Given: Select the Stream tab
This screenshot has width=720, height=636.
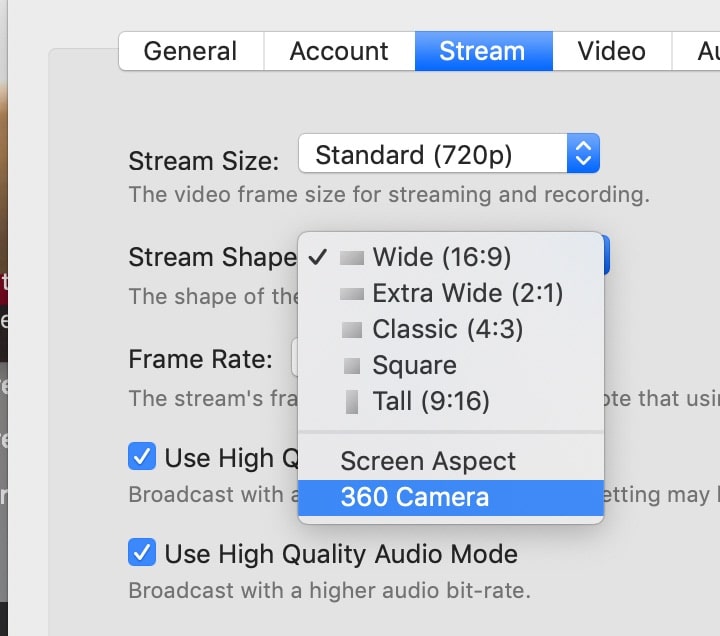Looking at the screenshot, I should tap(484, 51).
